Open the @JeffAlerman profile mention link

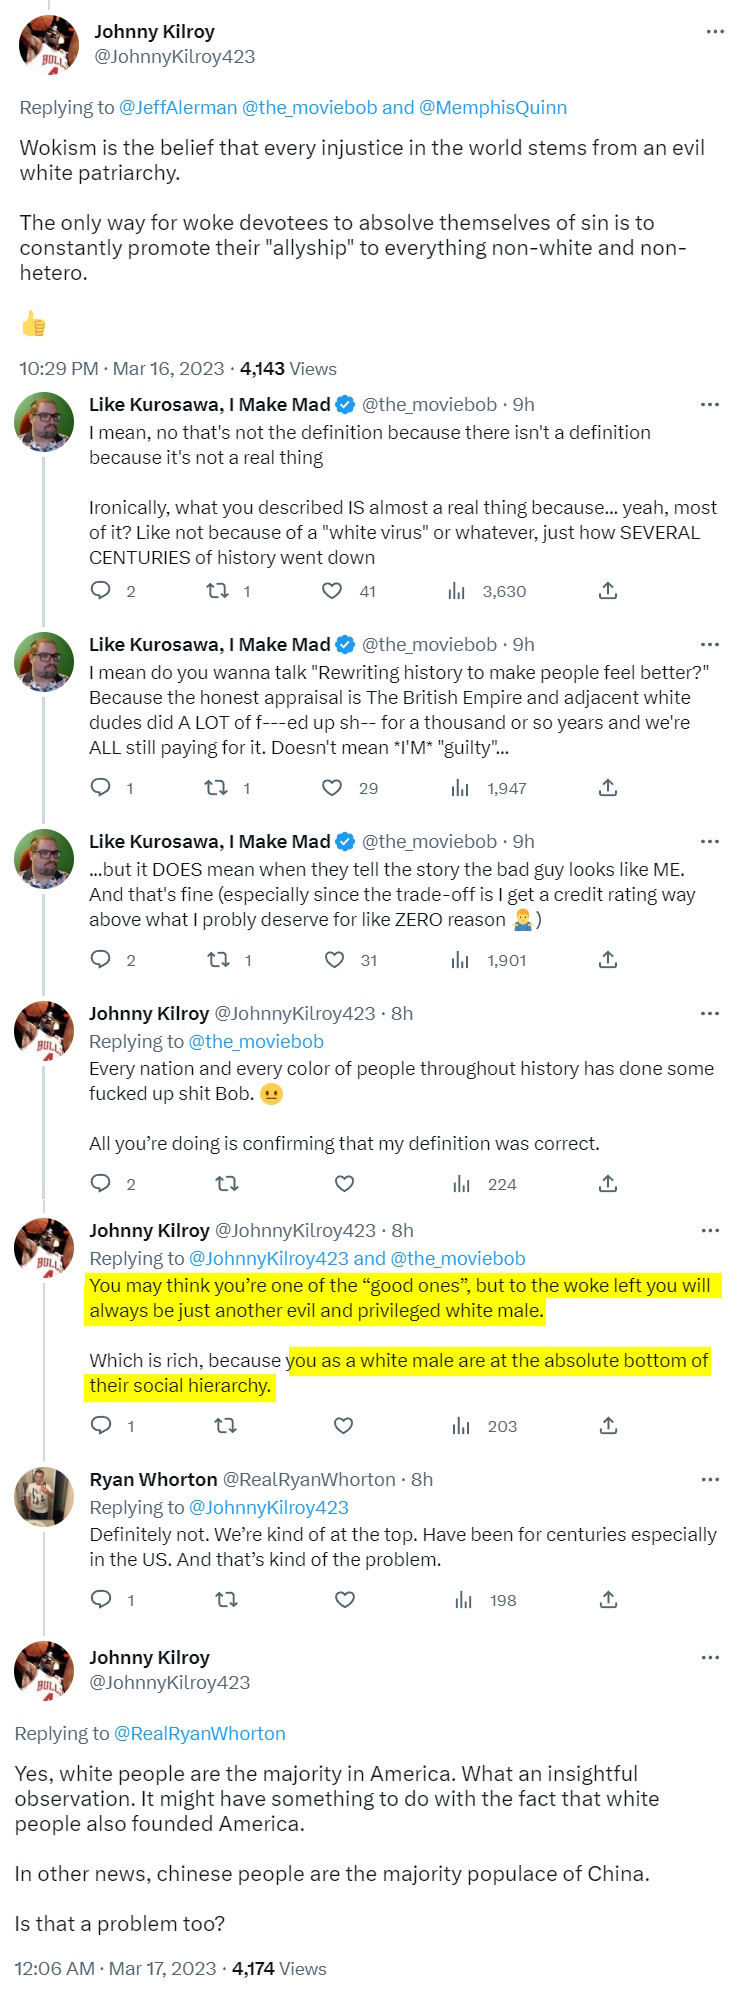[x=178, y=107]
